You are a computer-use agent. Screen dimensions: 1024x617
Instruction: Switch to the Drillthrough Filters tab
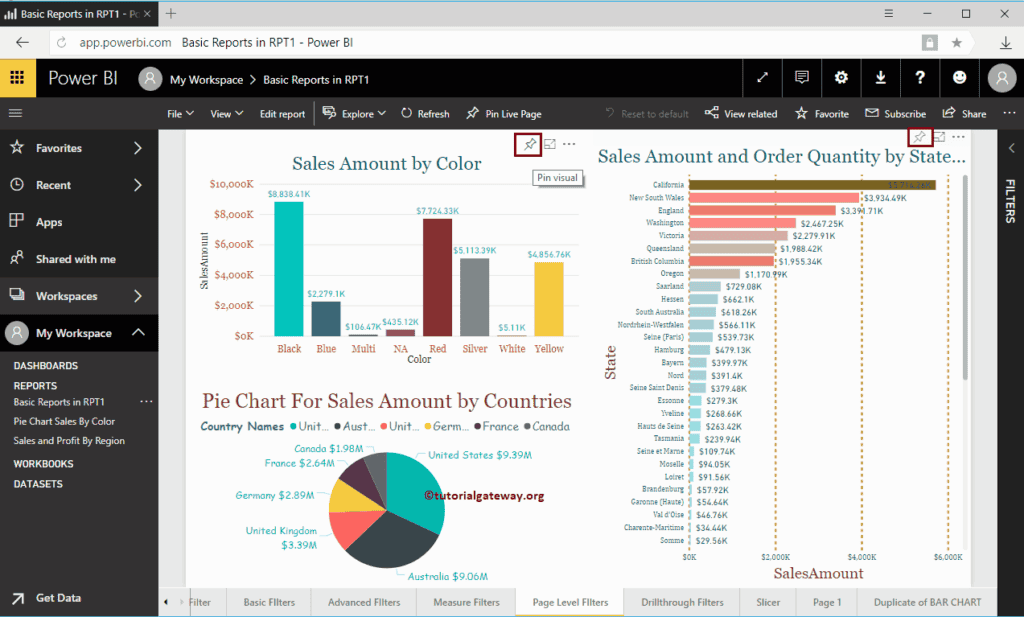tap(681, 602)
